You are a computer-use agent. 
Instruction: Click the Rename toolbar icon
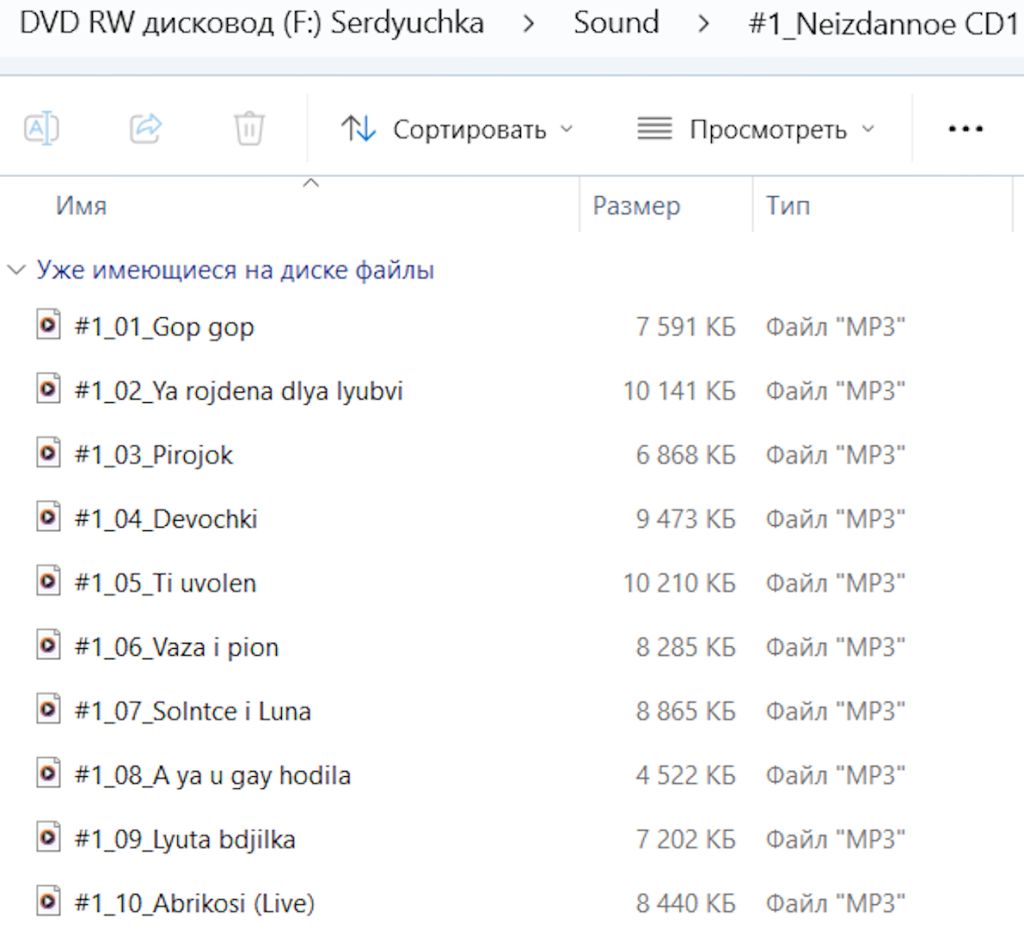click(41, 128)
